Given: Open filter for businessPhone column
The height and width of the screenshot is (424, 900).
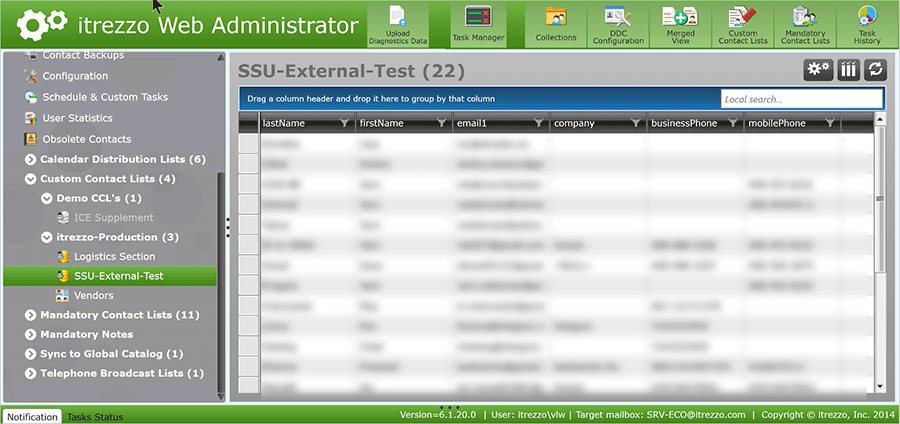Looking at the screenshot, I should tap(732, 123).
